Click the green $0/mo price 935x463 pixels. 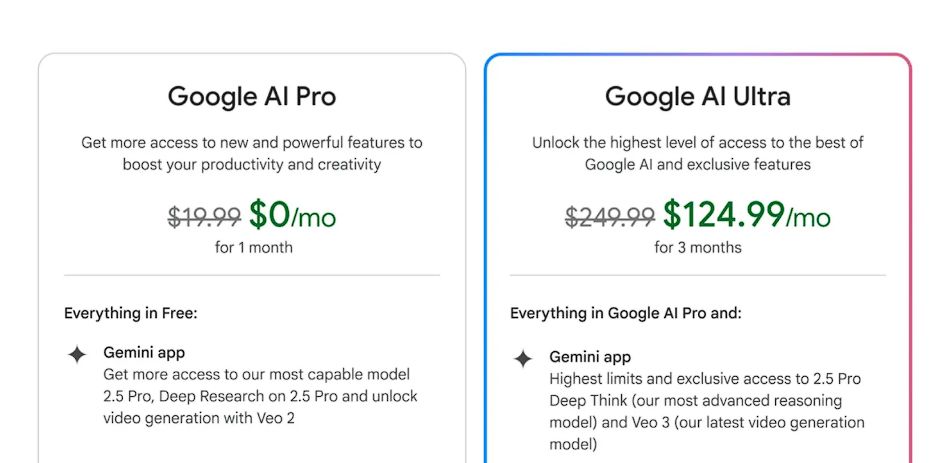292,215
